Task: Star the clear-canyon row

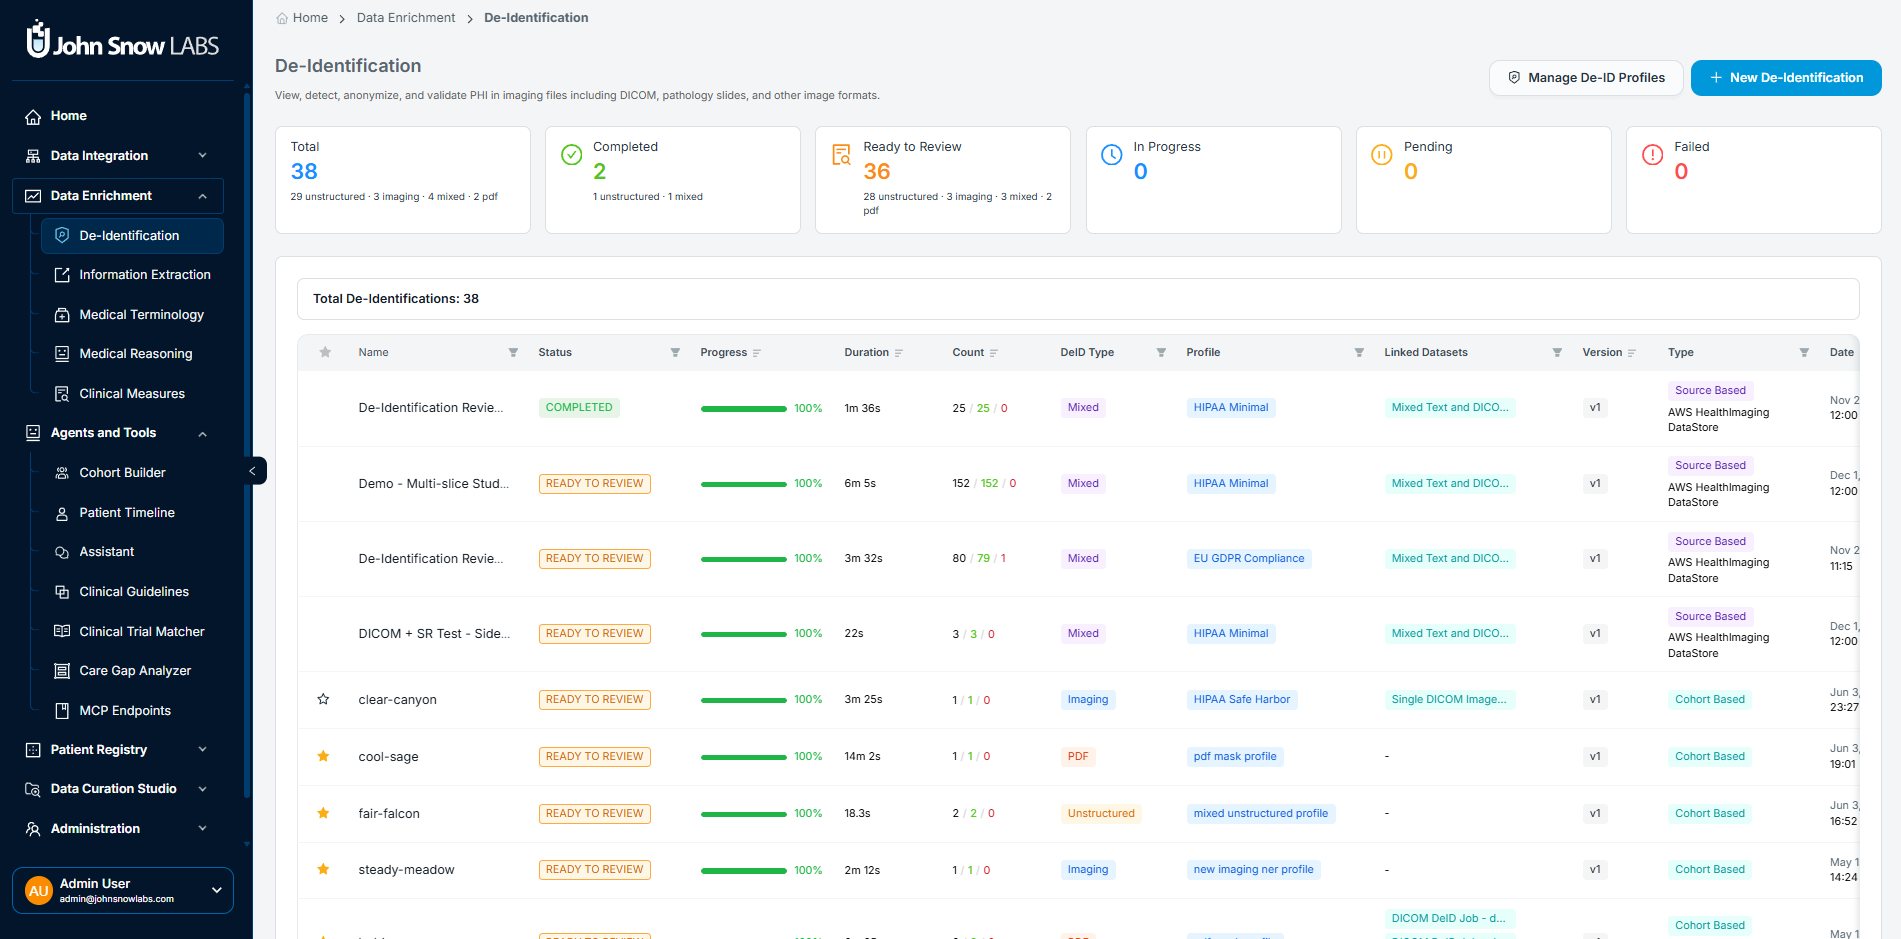Action: 323,699
